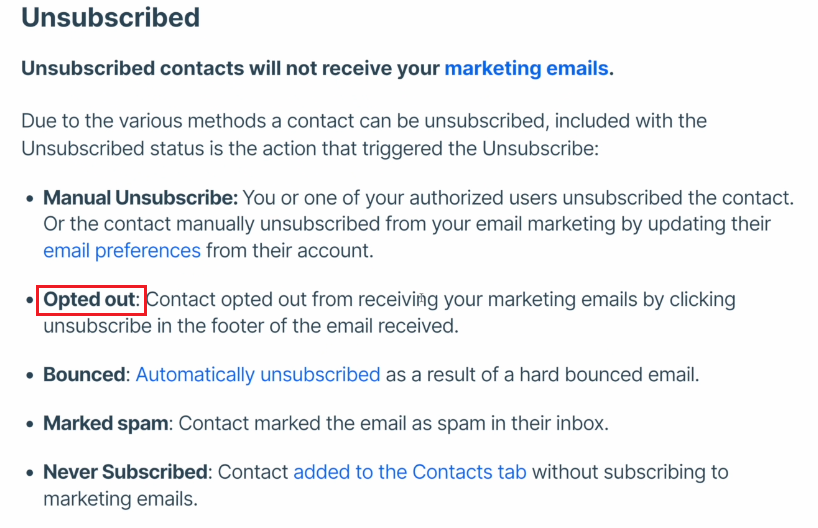Click the Never Subscribed bold label
The width and height of the screenshot is (818, 528).
[x=125, y=472]
